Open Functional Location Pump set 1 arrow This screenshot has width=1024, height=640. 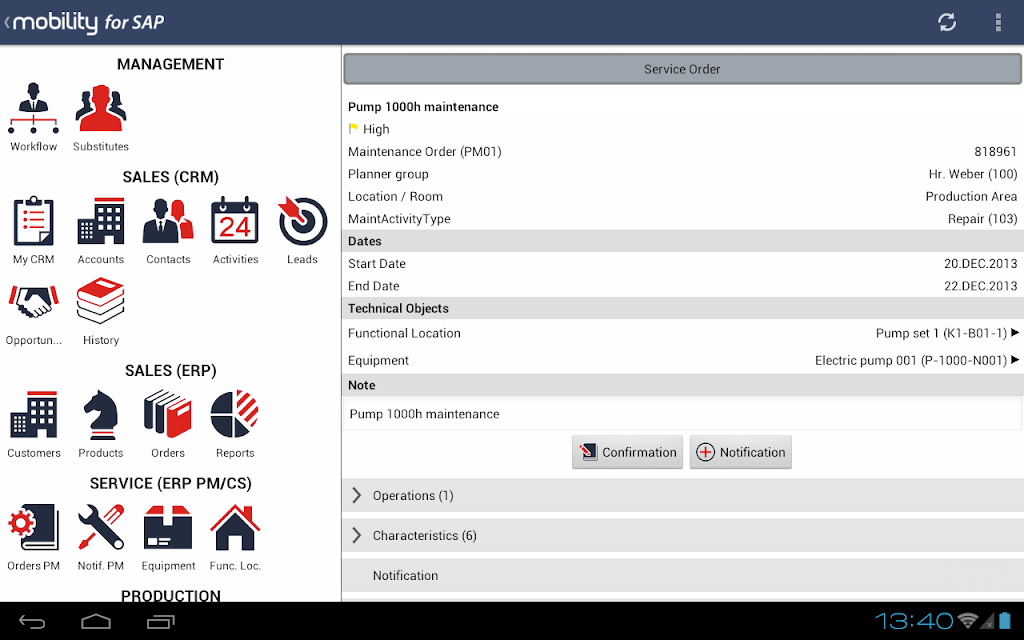click(x=1014, y=333)
